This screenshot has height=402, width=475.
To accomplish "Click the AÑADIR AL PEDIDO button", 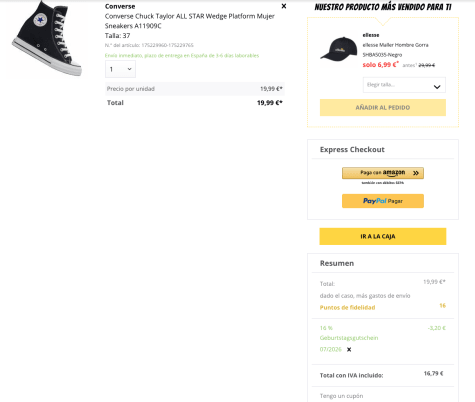I will 383,108.
